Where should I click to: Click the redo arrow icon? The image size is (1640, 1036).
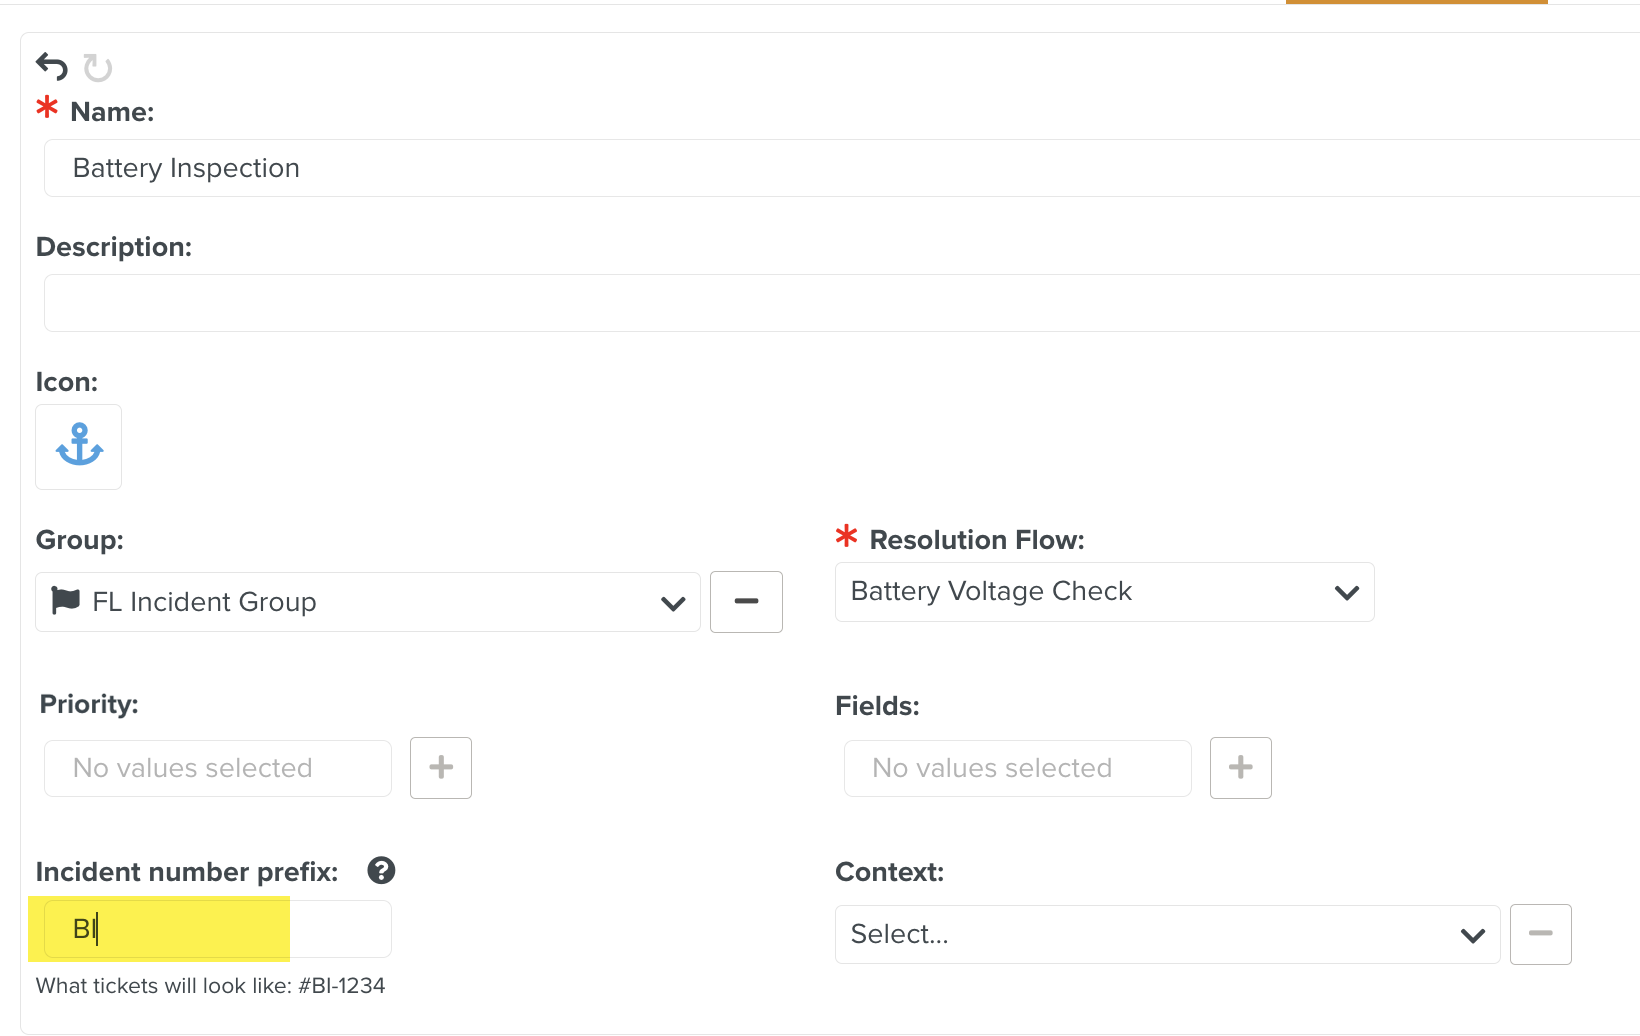tap(97, 68)
